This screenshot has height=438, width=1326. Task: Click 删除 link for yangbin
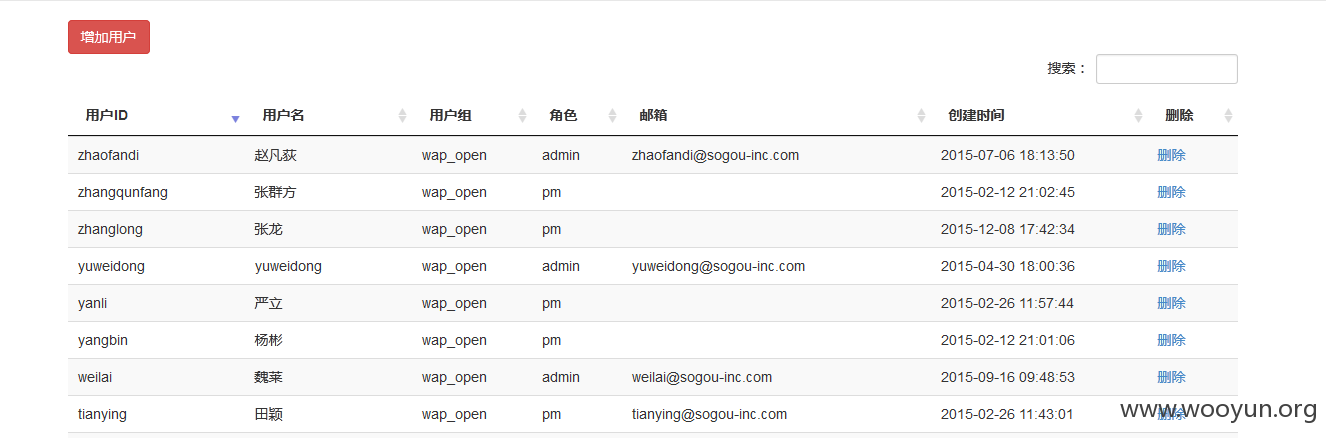(1171, 340)
